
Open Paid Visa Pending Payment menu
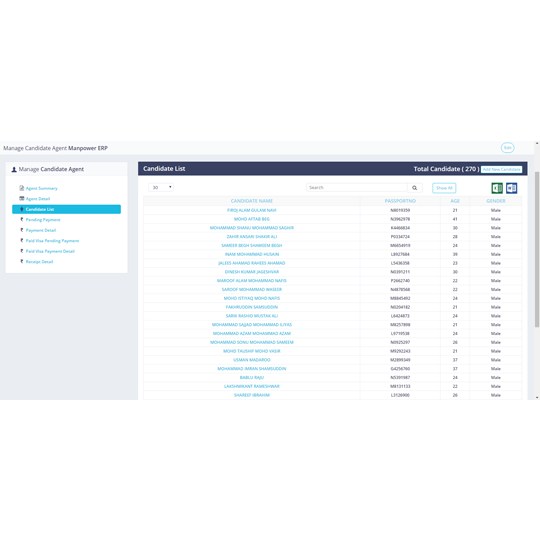(52, 241)
